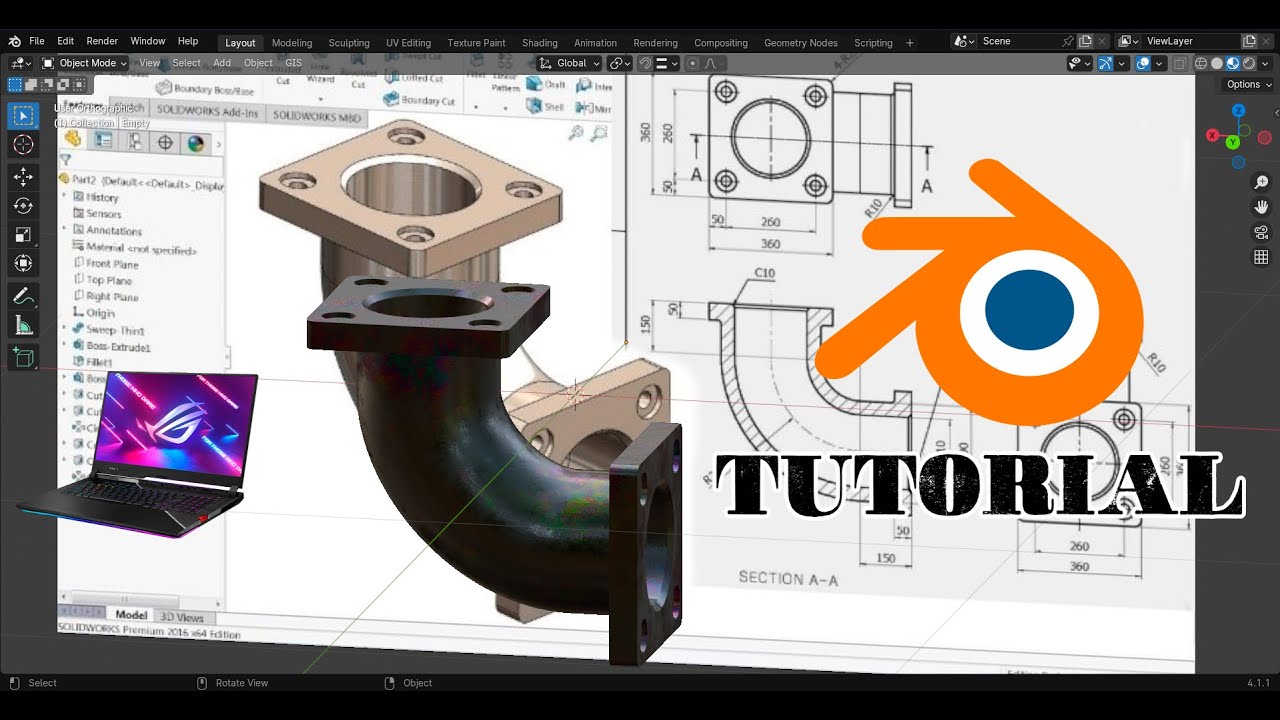Open Global transform orientation dropdown

tap(571, 63)
